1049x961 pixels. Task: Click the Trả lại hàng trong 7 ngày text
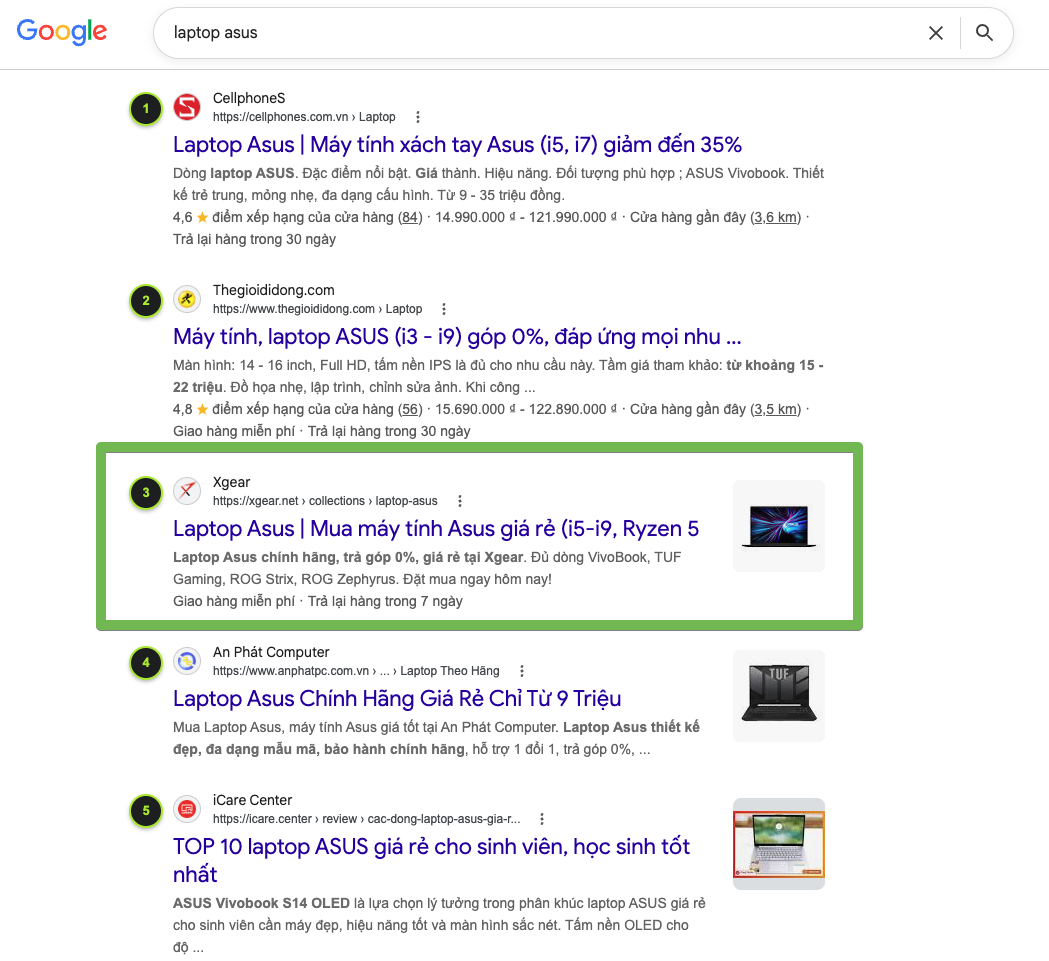click(x=385, y=602)
